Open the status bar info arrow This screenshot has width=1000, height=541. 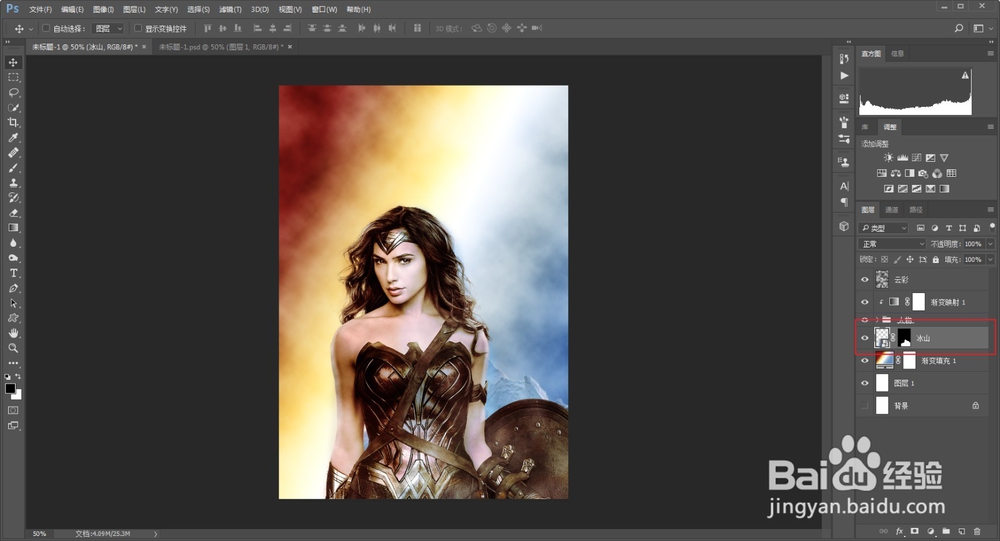pos(156,533)
